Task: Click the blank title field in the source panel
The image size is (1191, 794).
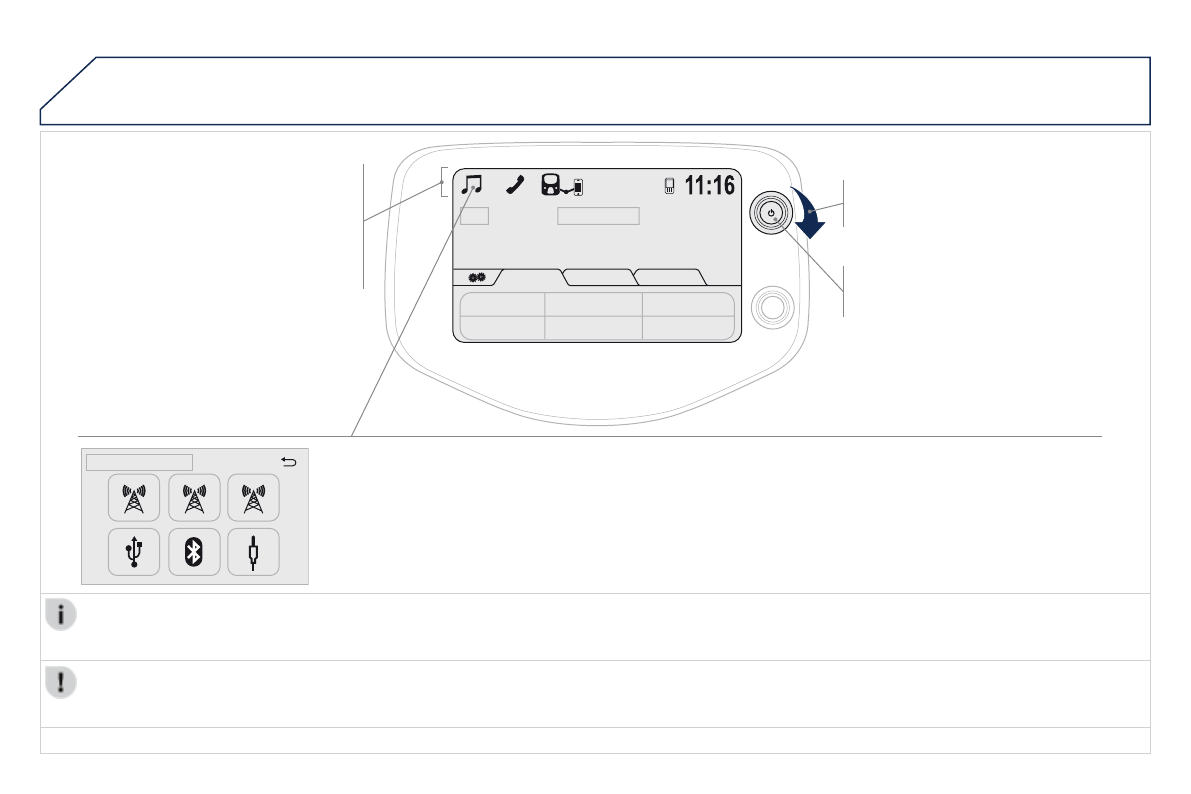Action: point(139,462)
